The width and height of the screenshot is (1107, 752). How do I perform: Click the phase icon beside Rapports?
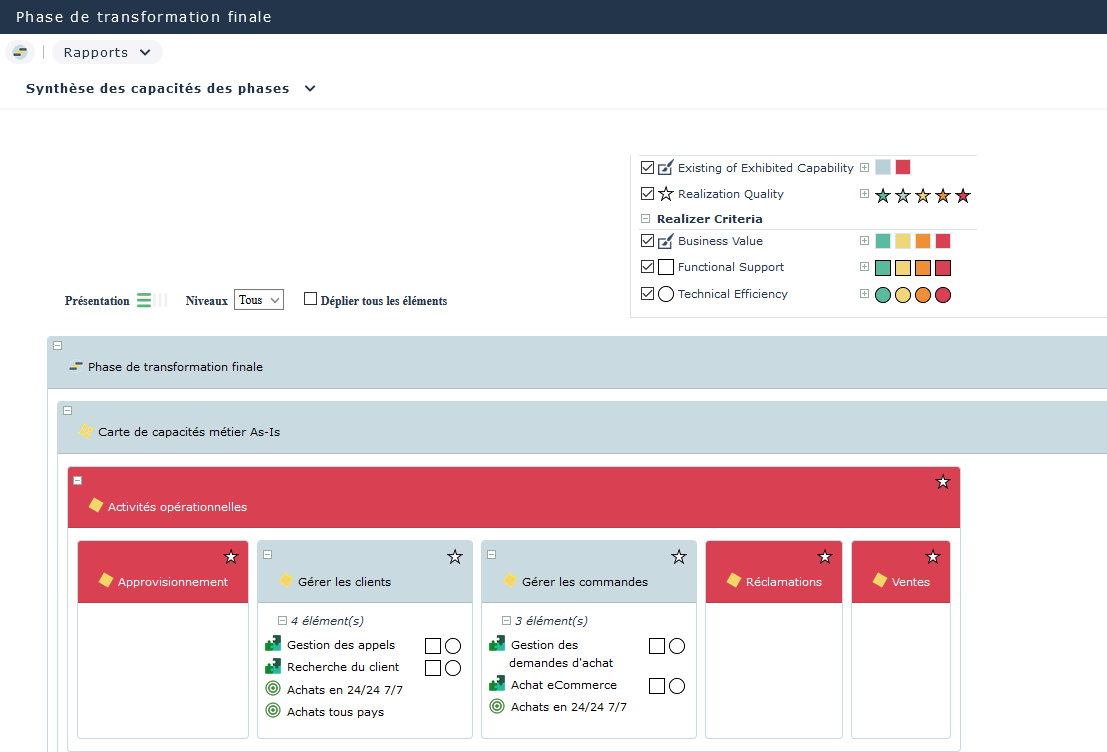(x=20, y=52)
